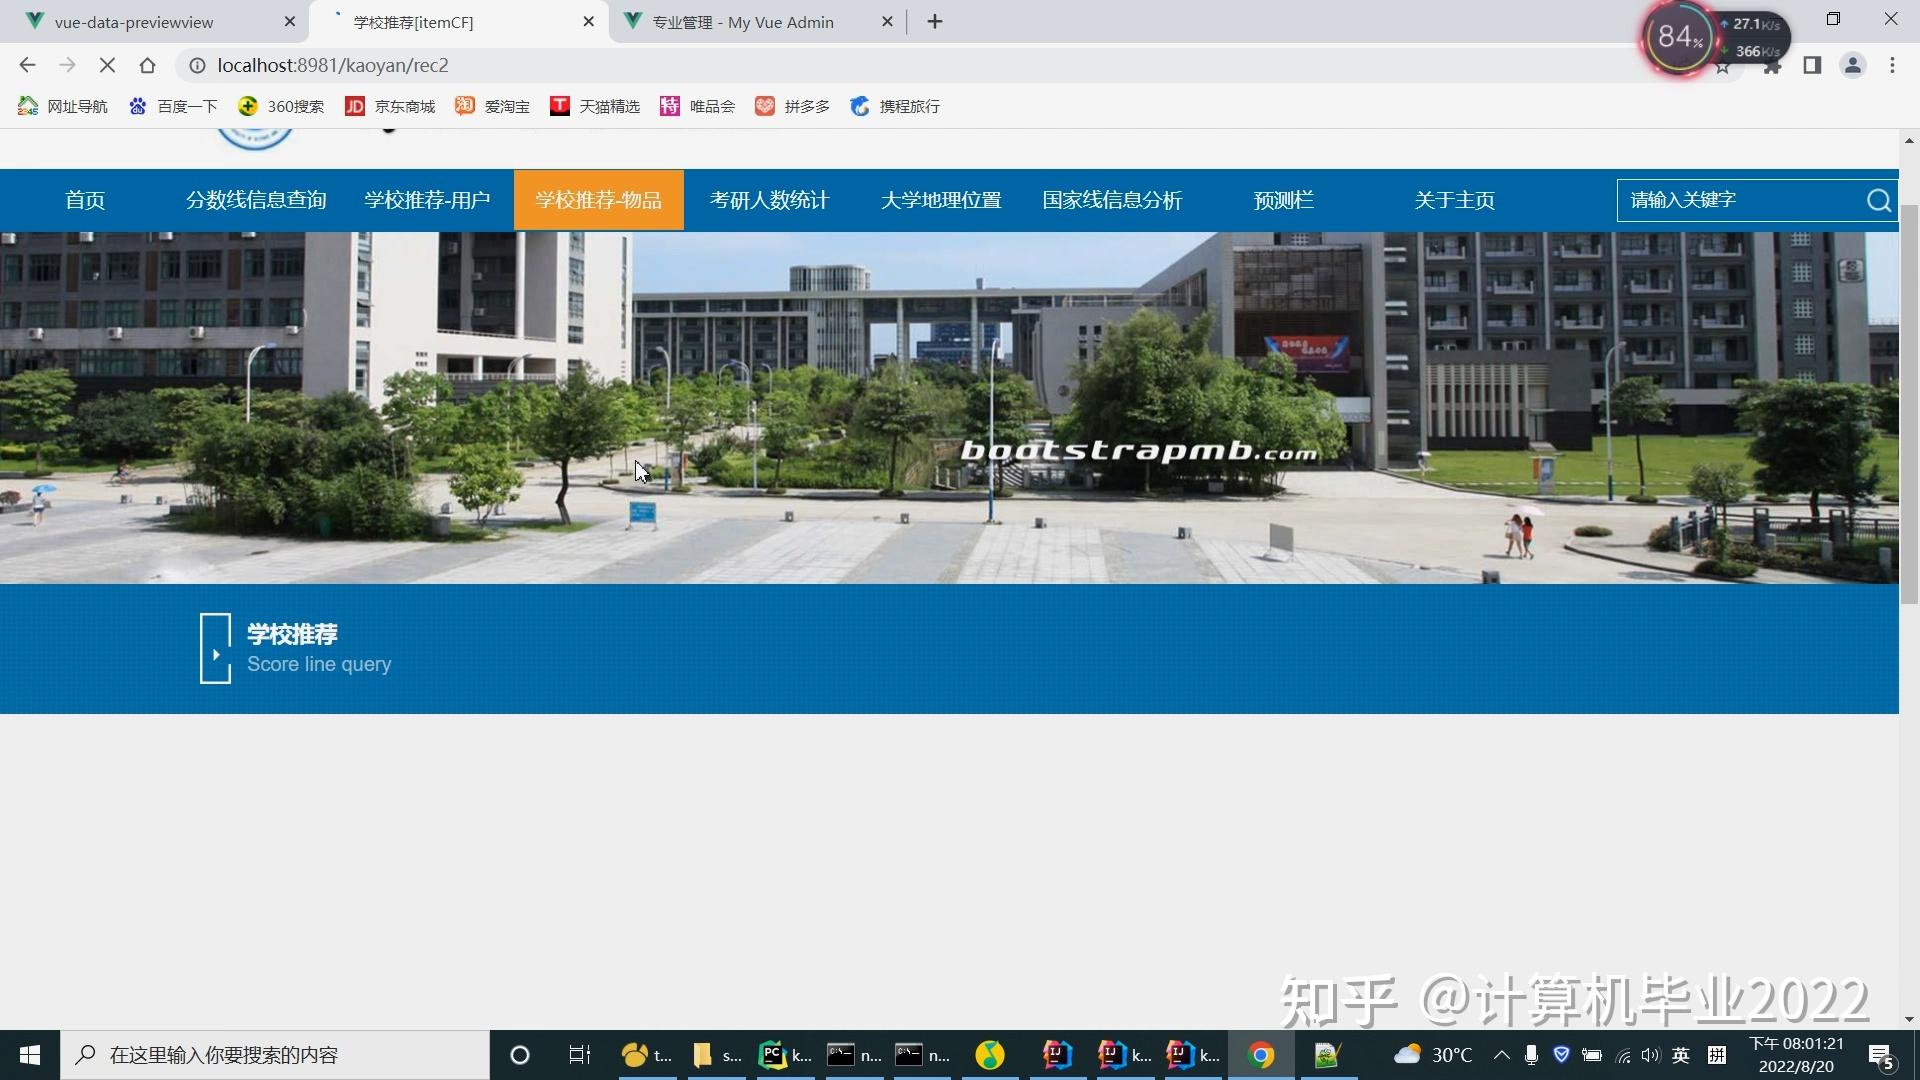
Task: Open new browser tab with plus button
Action: pos(934,22)
